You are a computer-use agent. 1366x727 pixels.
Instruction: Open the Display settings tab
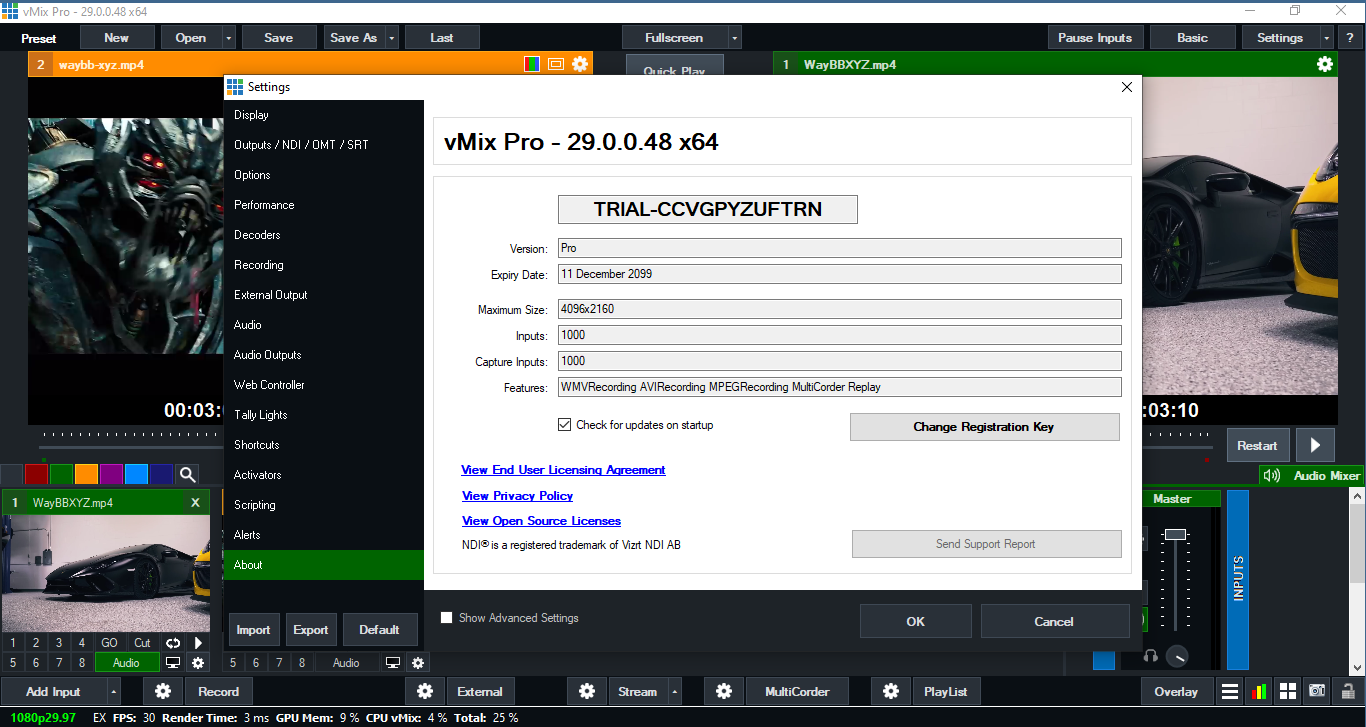324,115
